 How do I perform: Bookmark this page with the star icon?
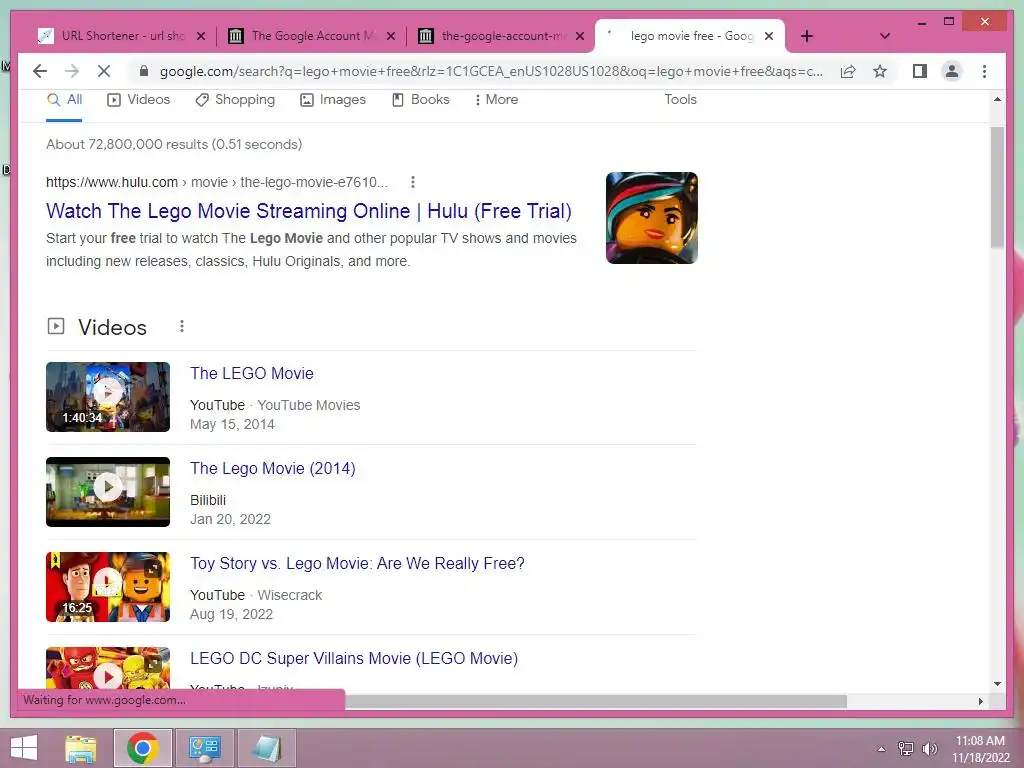(880, 71)
